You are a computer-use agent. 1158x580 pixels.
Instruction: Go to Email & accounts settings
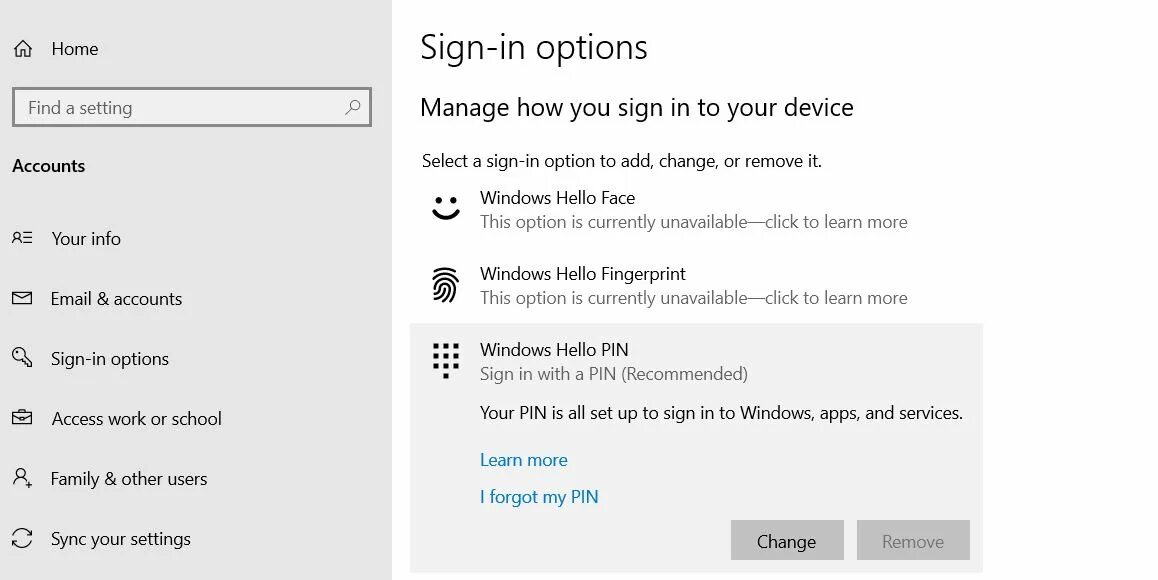click(116, 299)
